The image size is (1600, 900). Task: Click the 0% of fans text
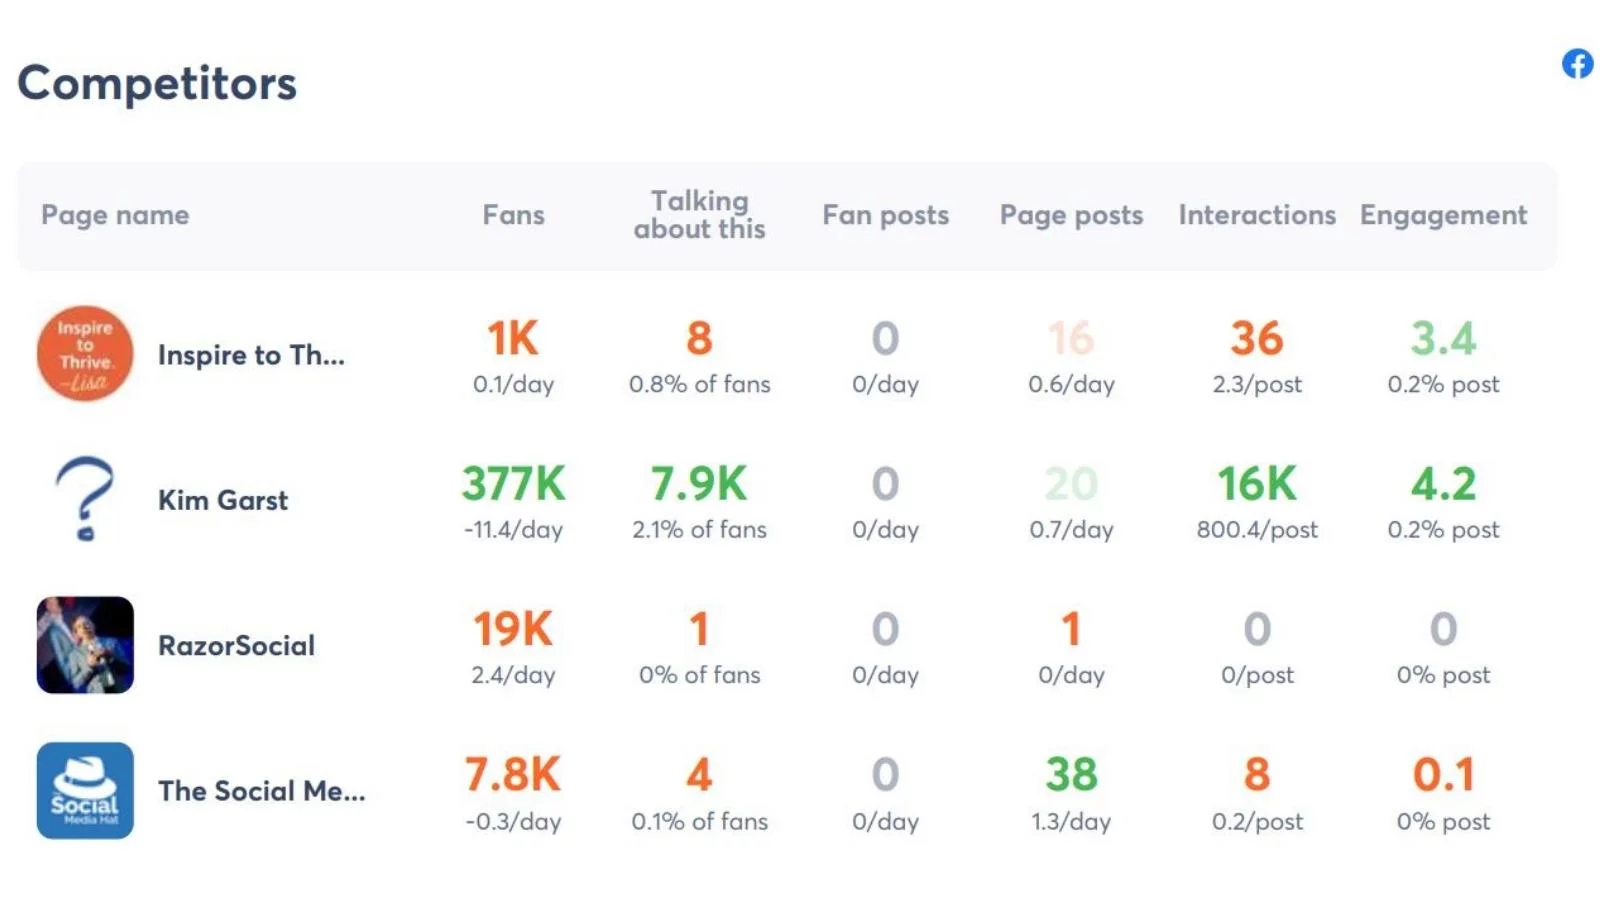tap(699, 675)
